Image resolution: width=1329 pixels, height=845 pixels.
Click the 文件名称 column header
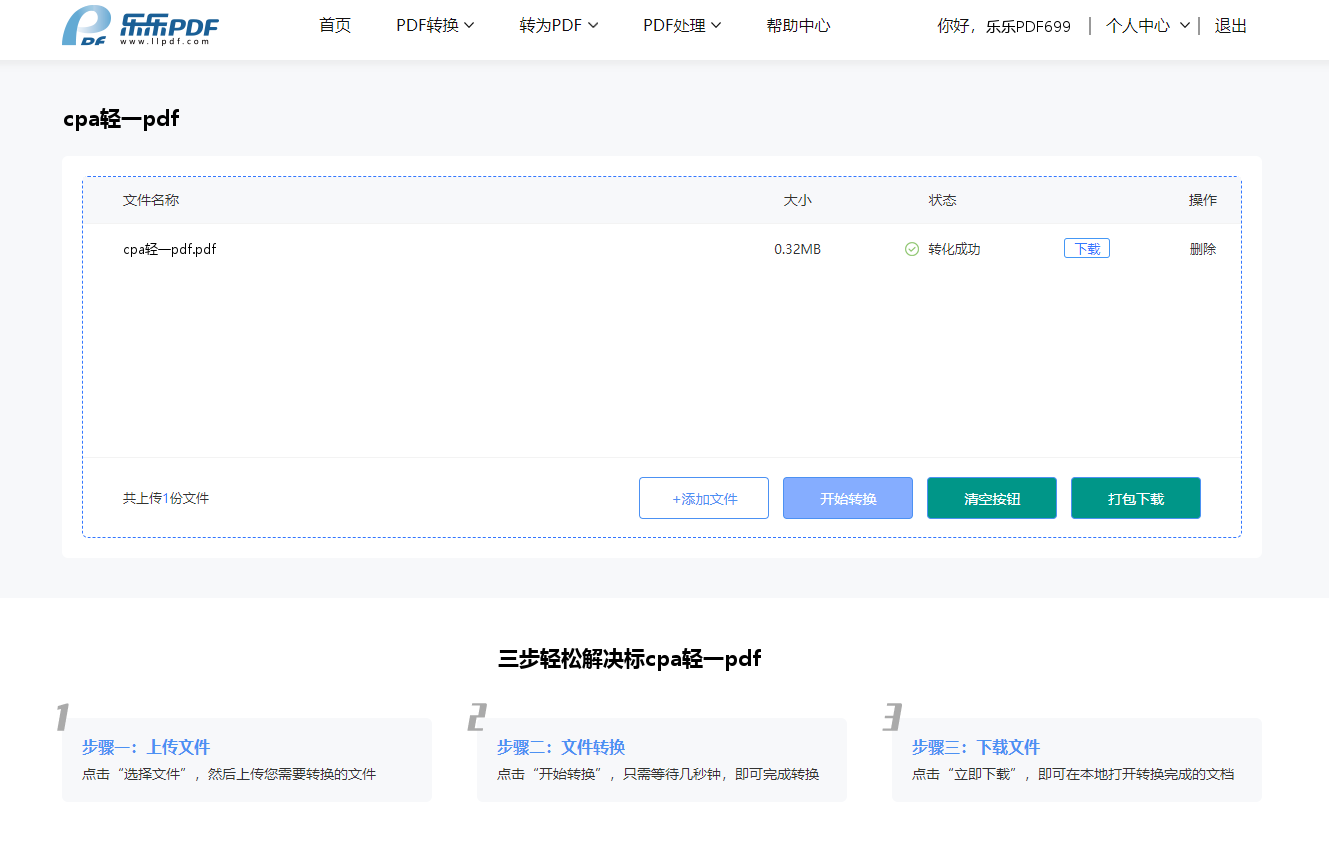coord(151,200)
